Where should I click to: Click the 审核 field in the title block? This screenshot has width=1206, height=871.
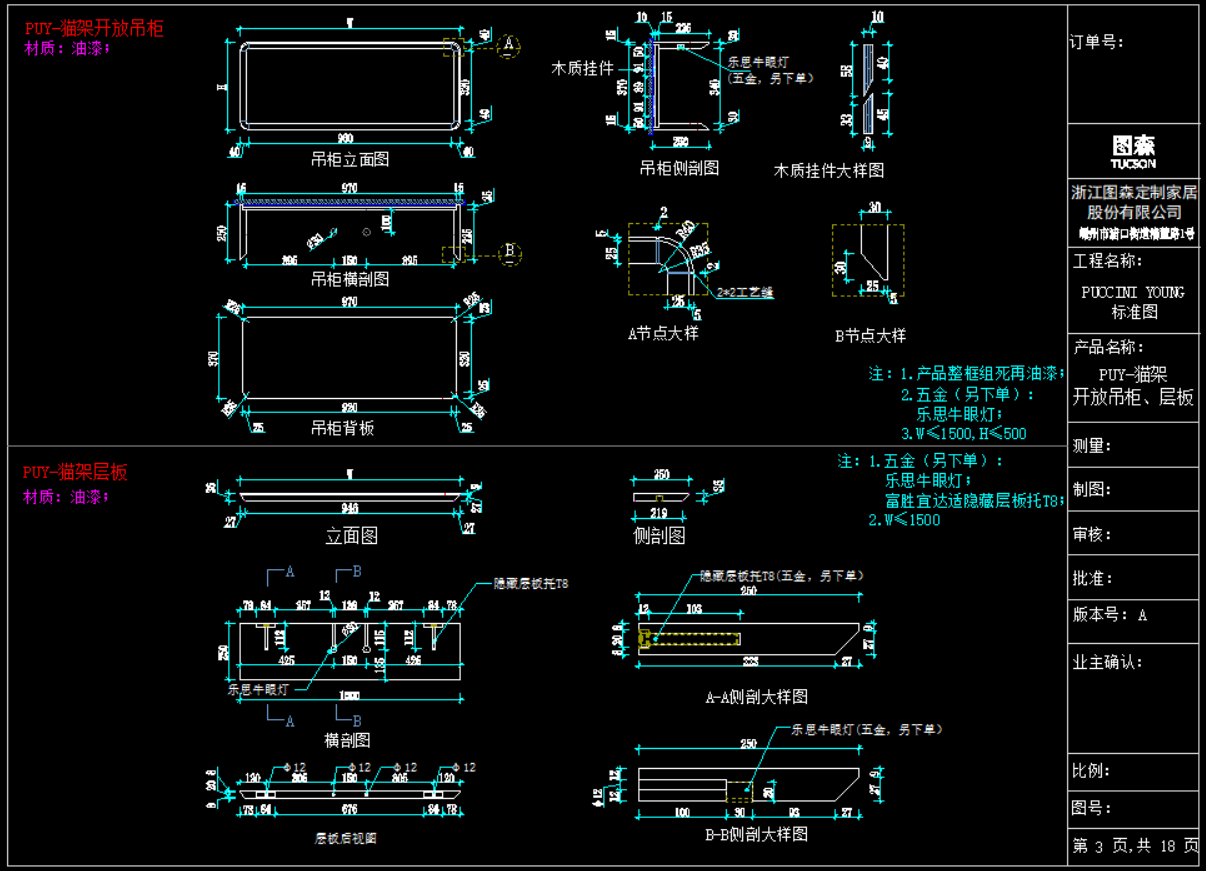[1092, 534]
